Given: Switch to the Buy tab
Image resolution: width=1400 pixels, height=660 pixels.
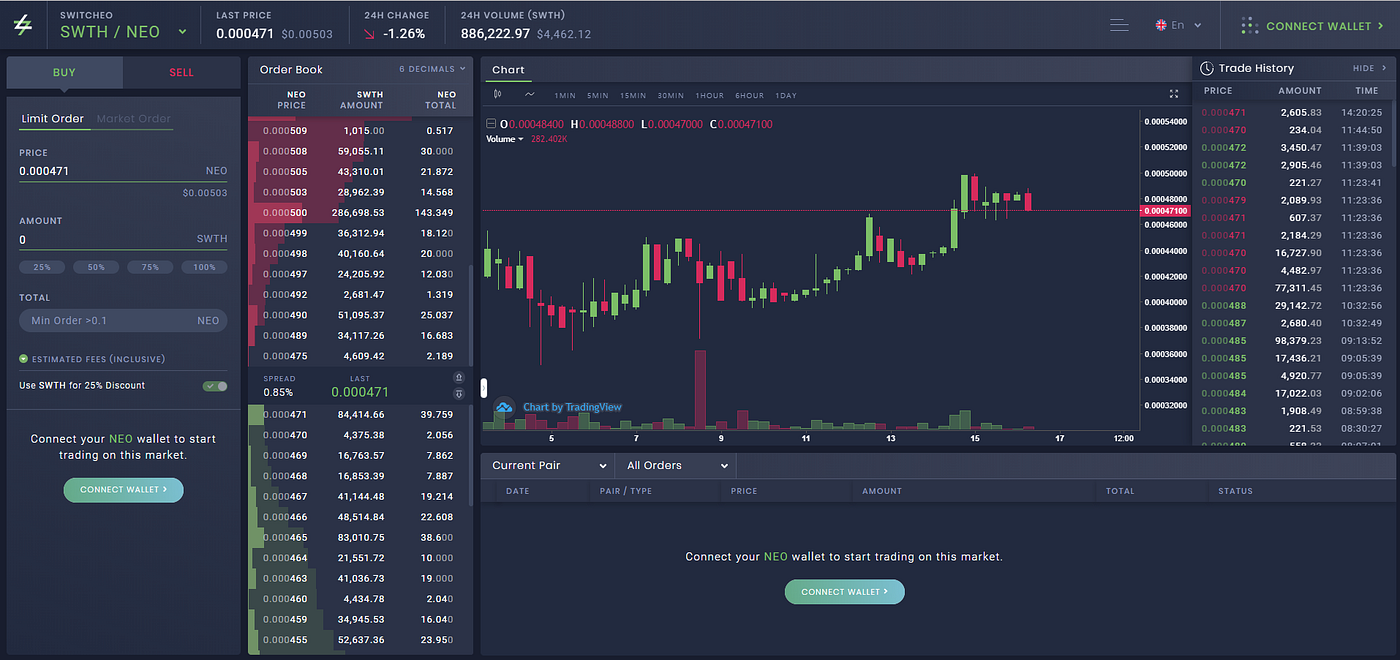Looking at the screenshot, I should tap(64, 72).
